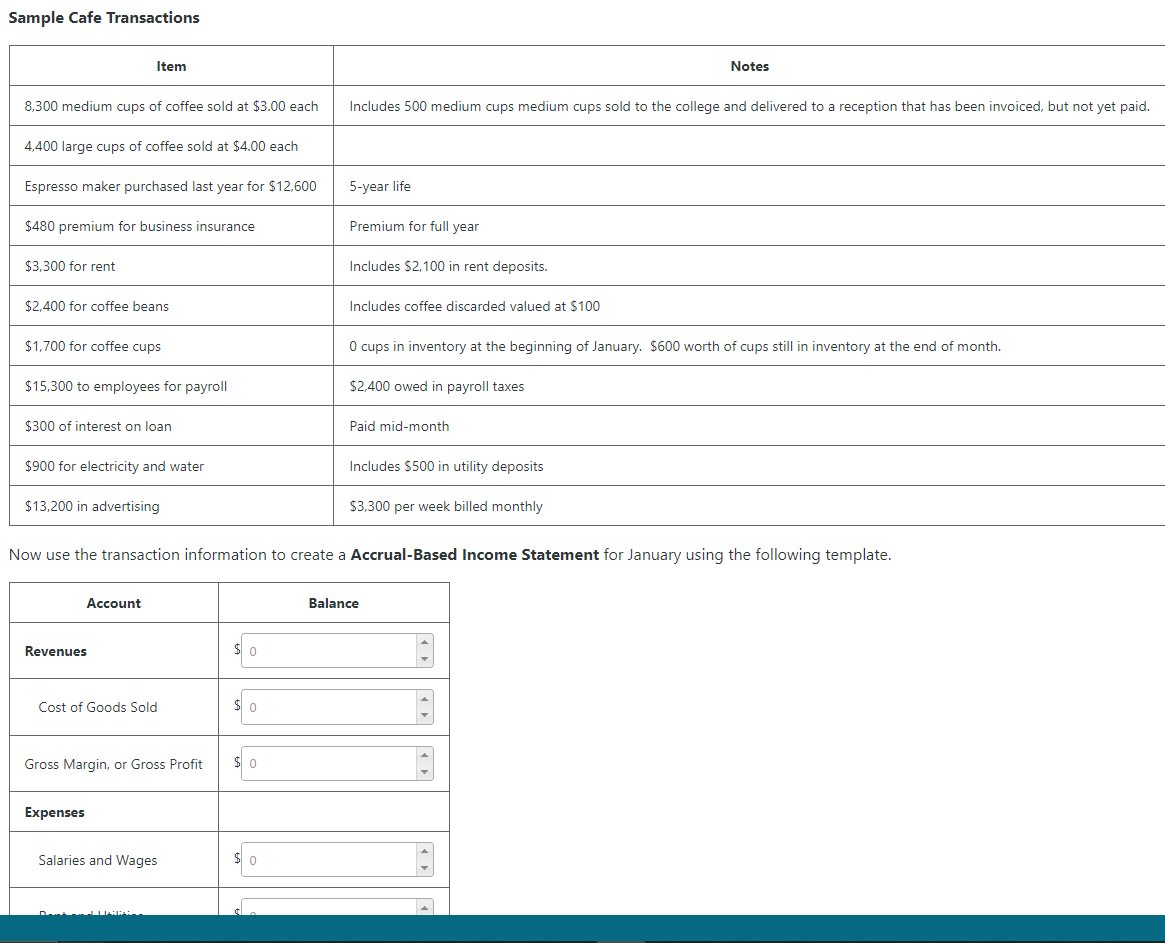Click the 5-year life note cell
1165x943 pixels.
[378, 186]
